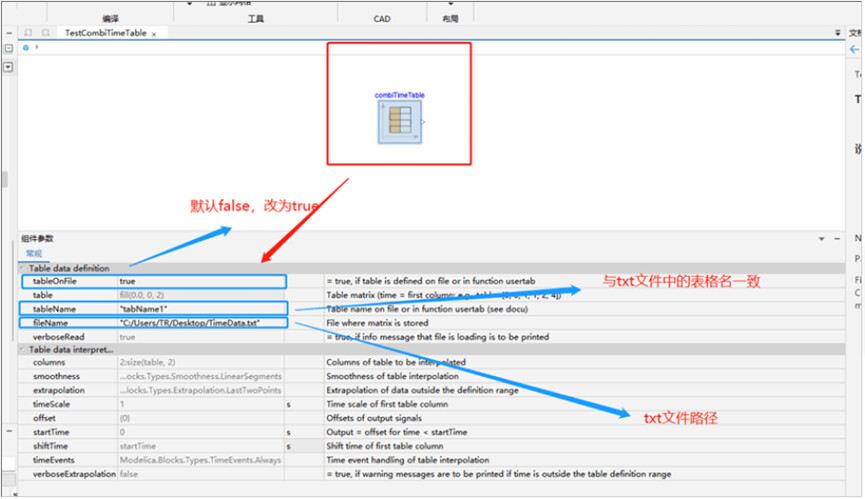865x499 pixels.
Task: Open the 工具 ribbon group
Action: click(x=255, y=19)
